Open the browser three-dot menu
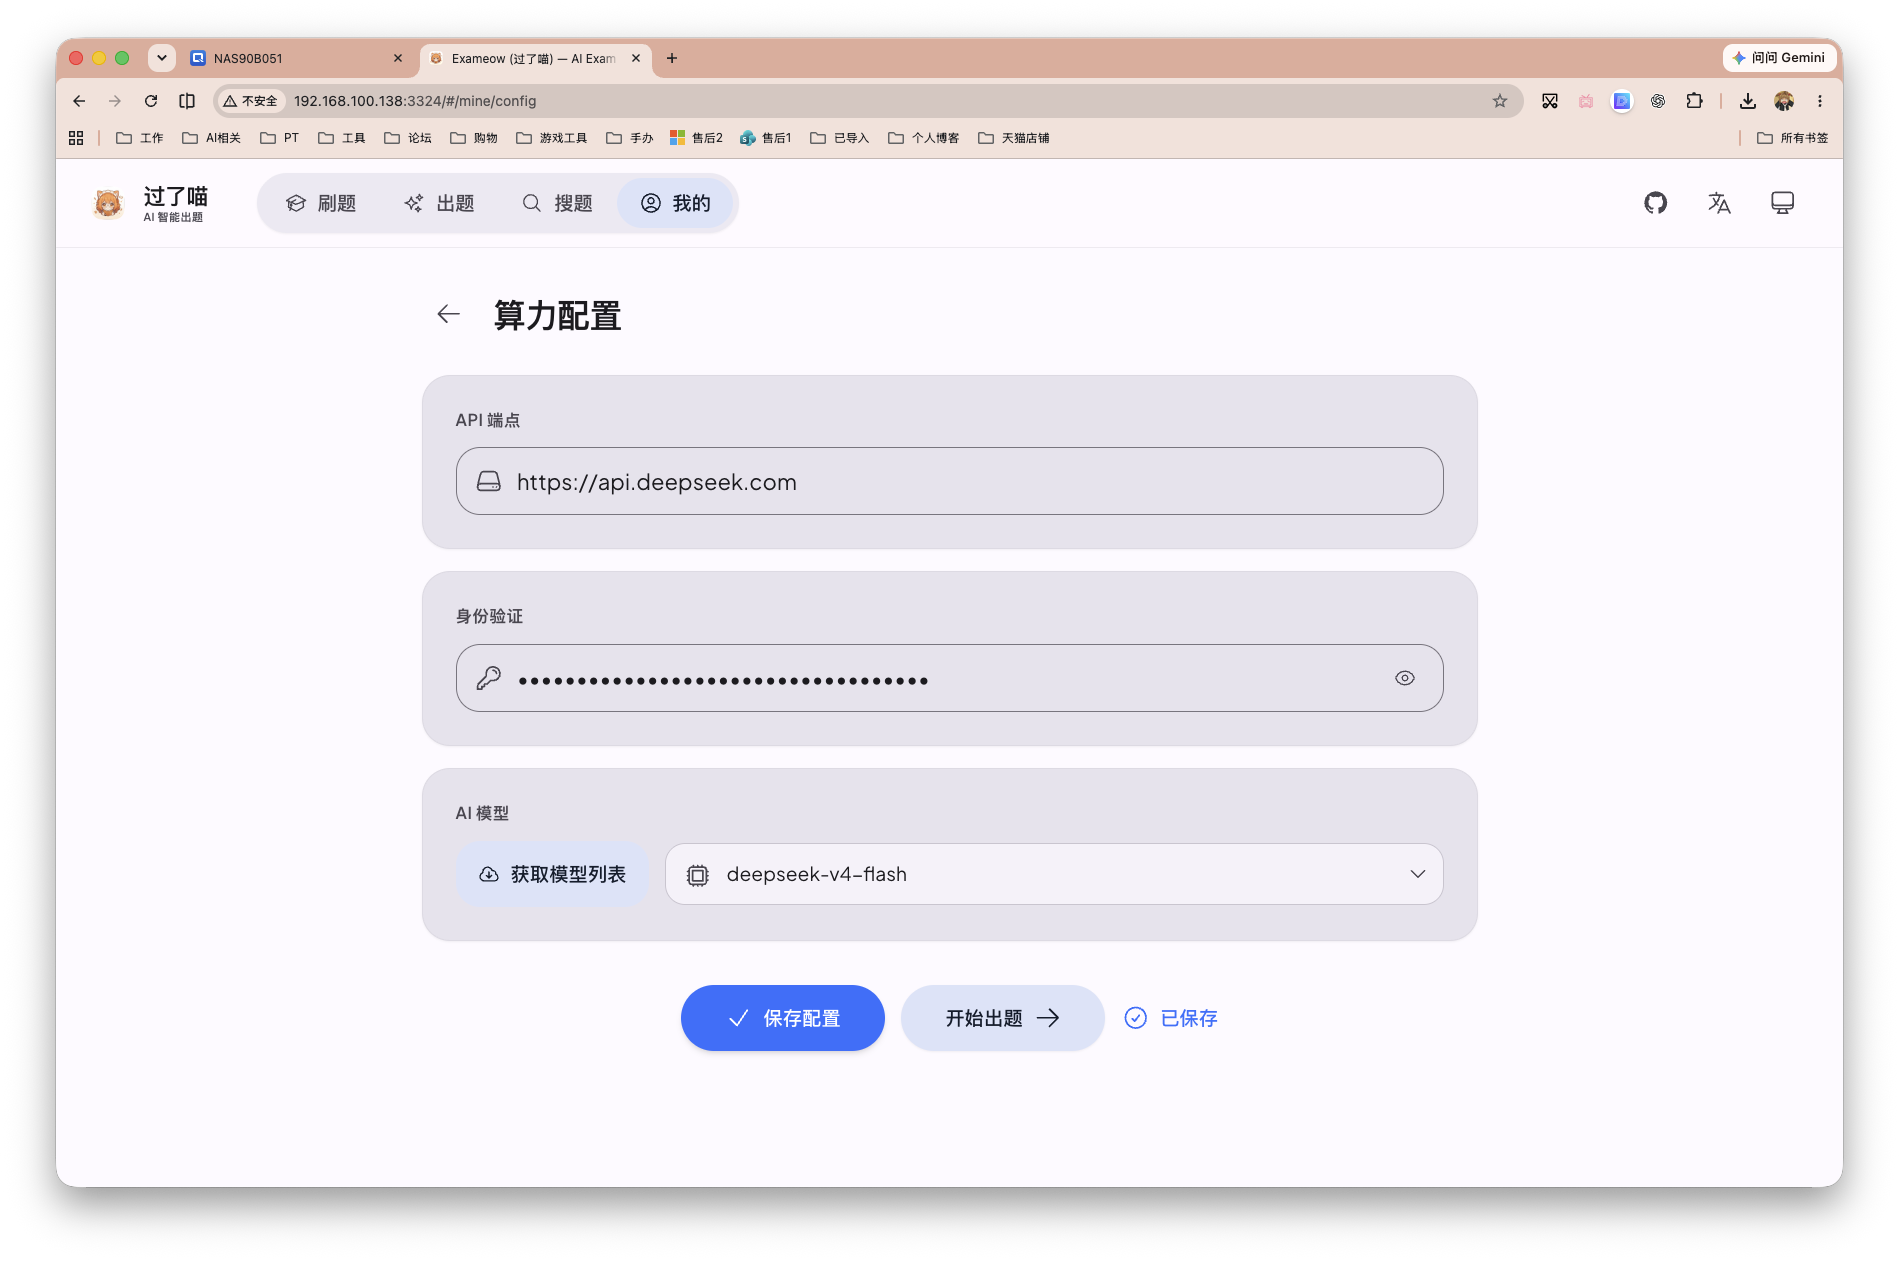 (x=1820, y=101)
